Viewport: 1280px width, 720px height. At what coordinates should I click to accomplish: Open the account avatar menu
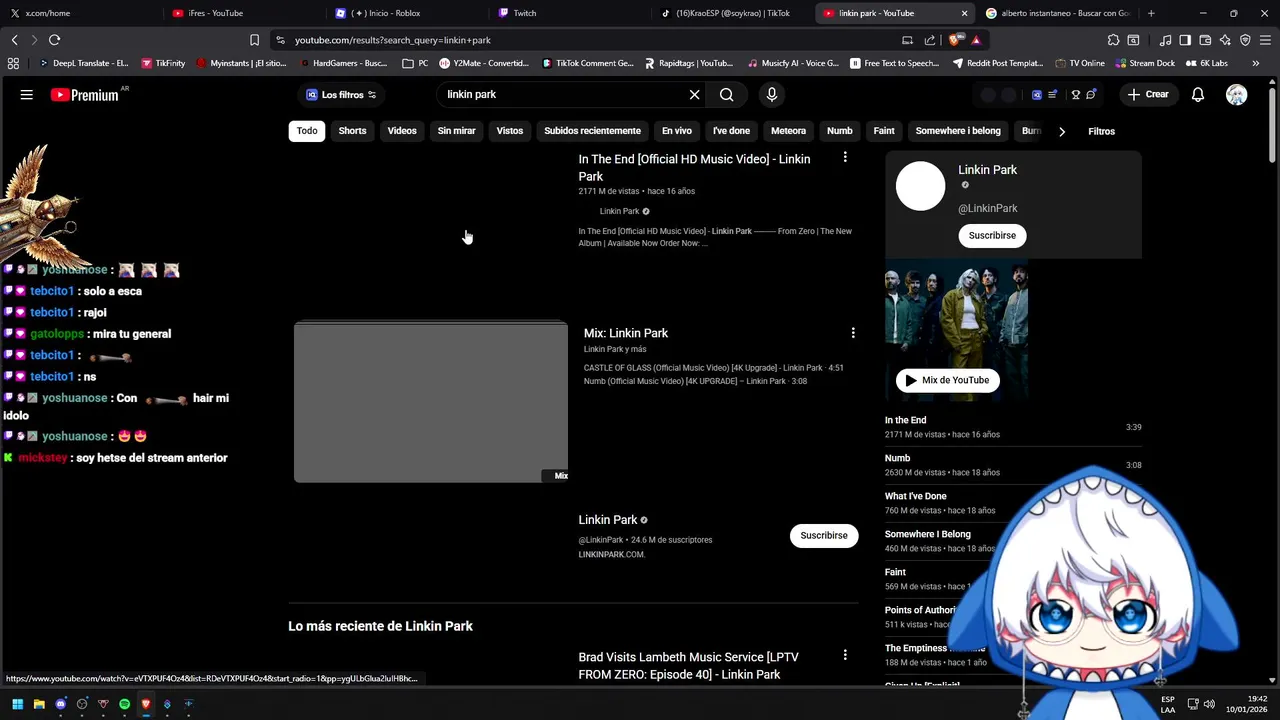[1237, 95]
